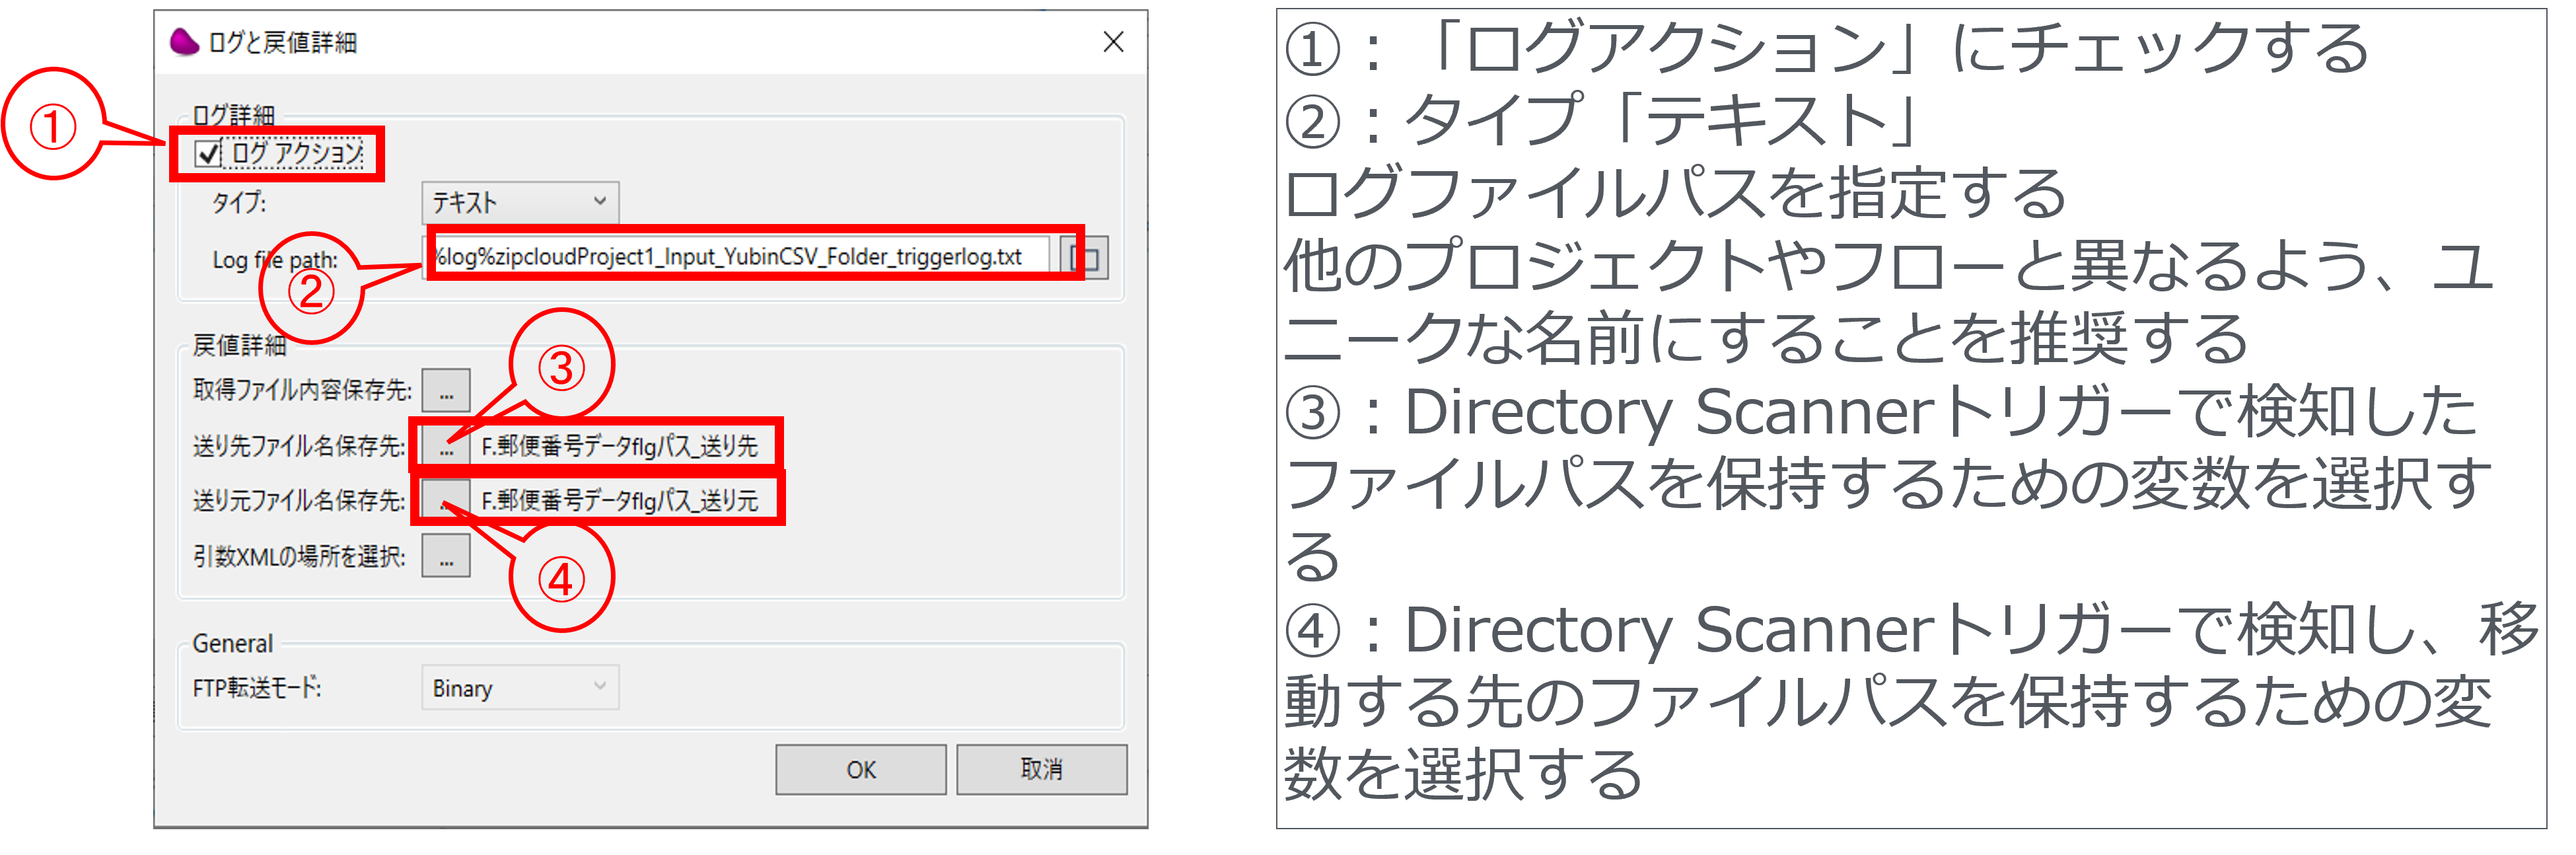Click the FTP転送モード: label
2576x855 pixels.
(257, 688)
